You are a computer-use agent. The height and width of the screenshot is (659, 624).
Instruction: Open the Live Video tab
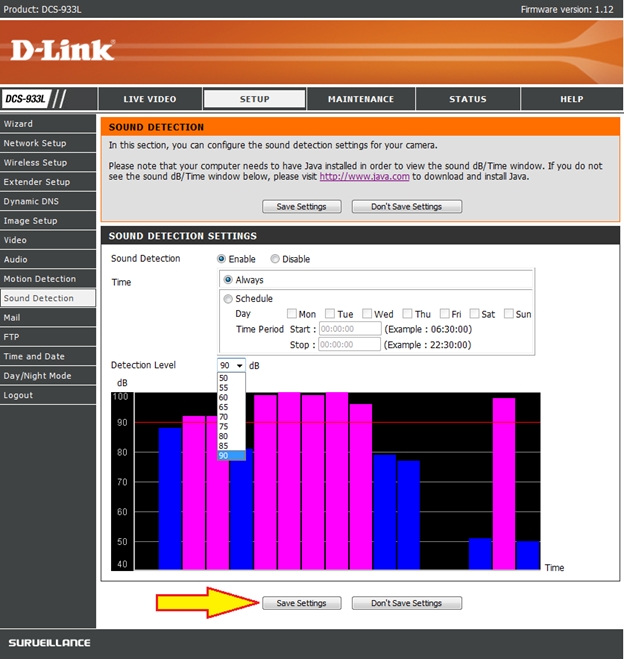150,99
